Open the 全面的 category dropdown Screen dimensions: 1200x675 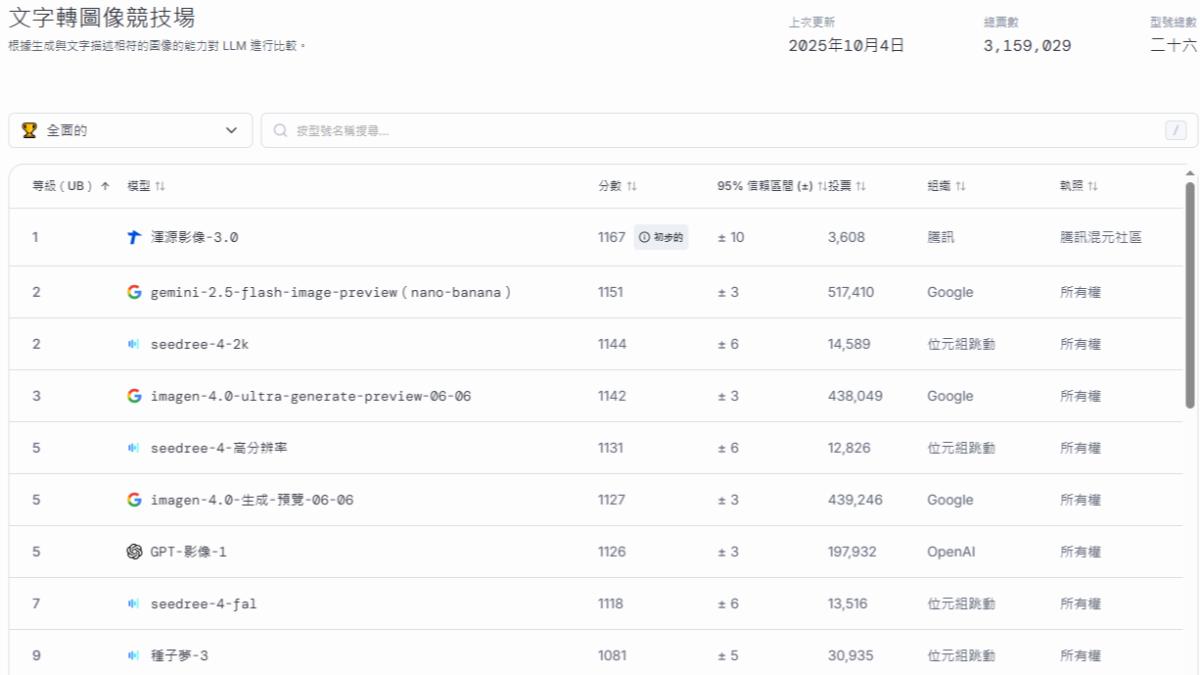click(131, 130)
